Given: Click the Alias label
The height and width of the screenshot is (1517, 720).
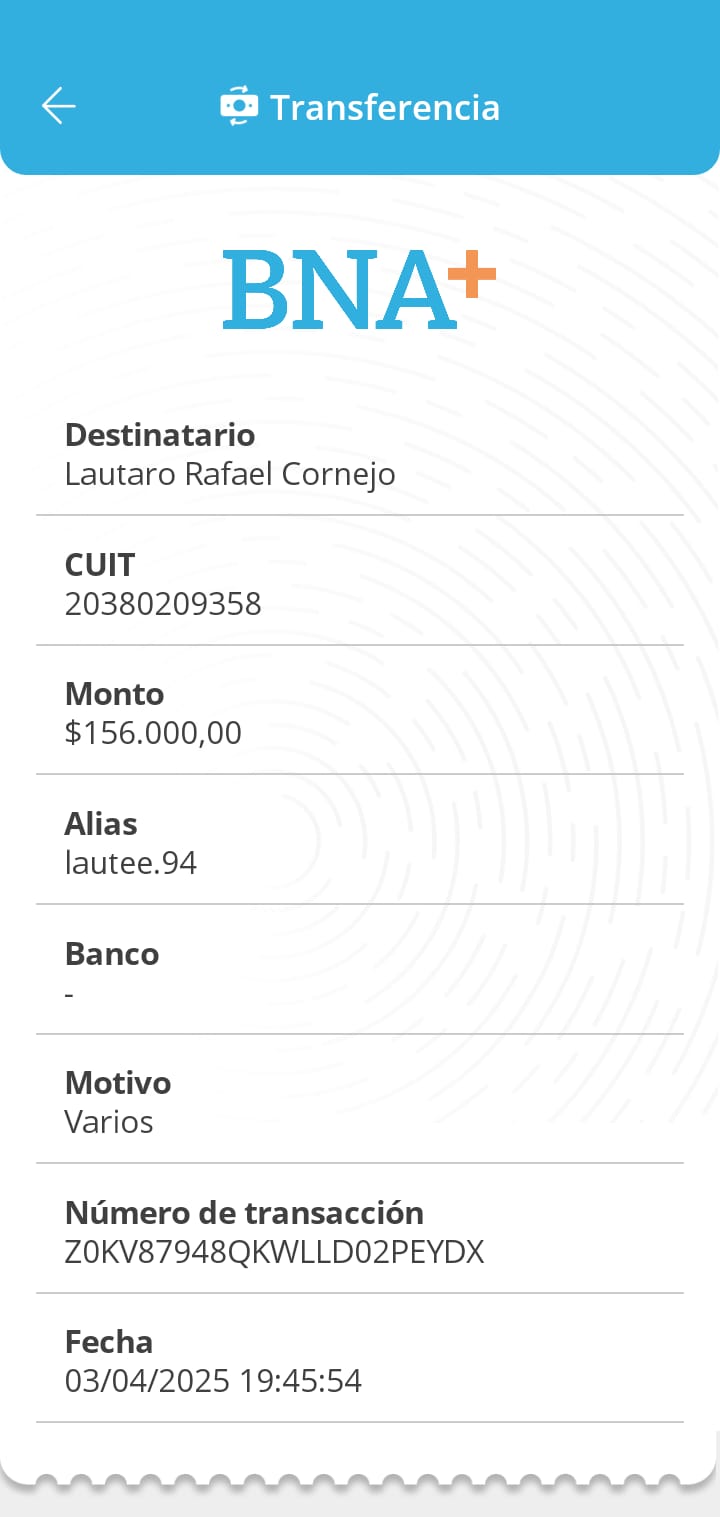Looking at the screenshot, I should coord(101,824).
